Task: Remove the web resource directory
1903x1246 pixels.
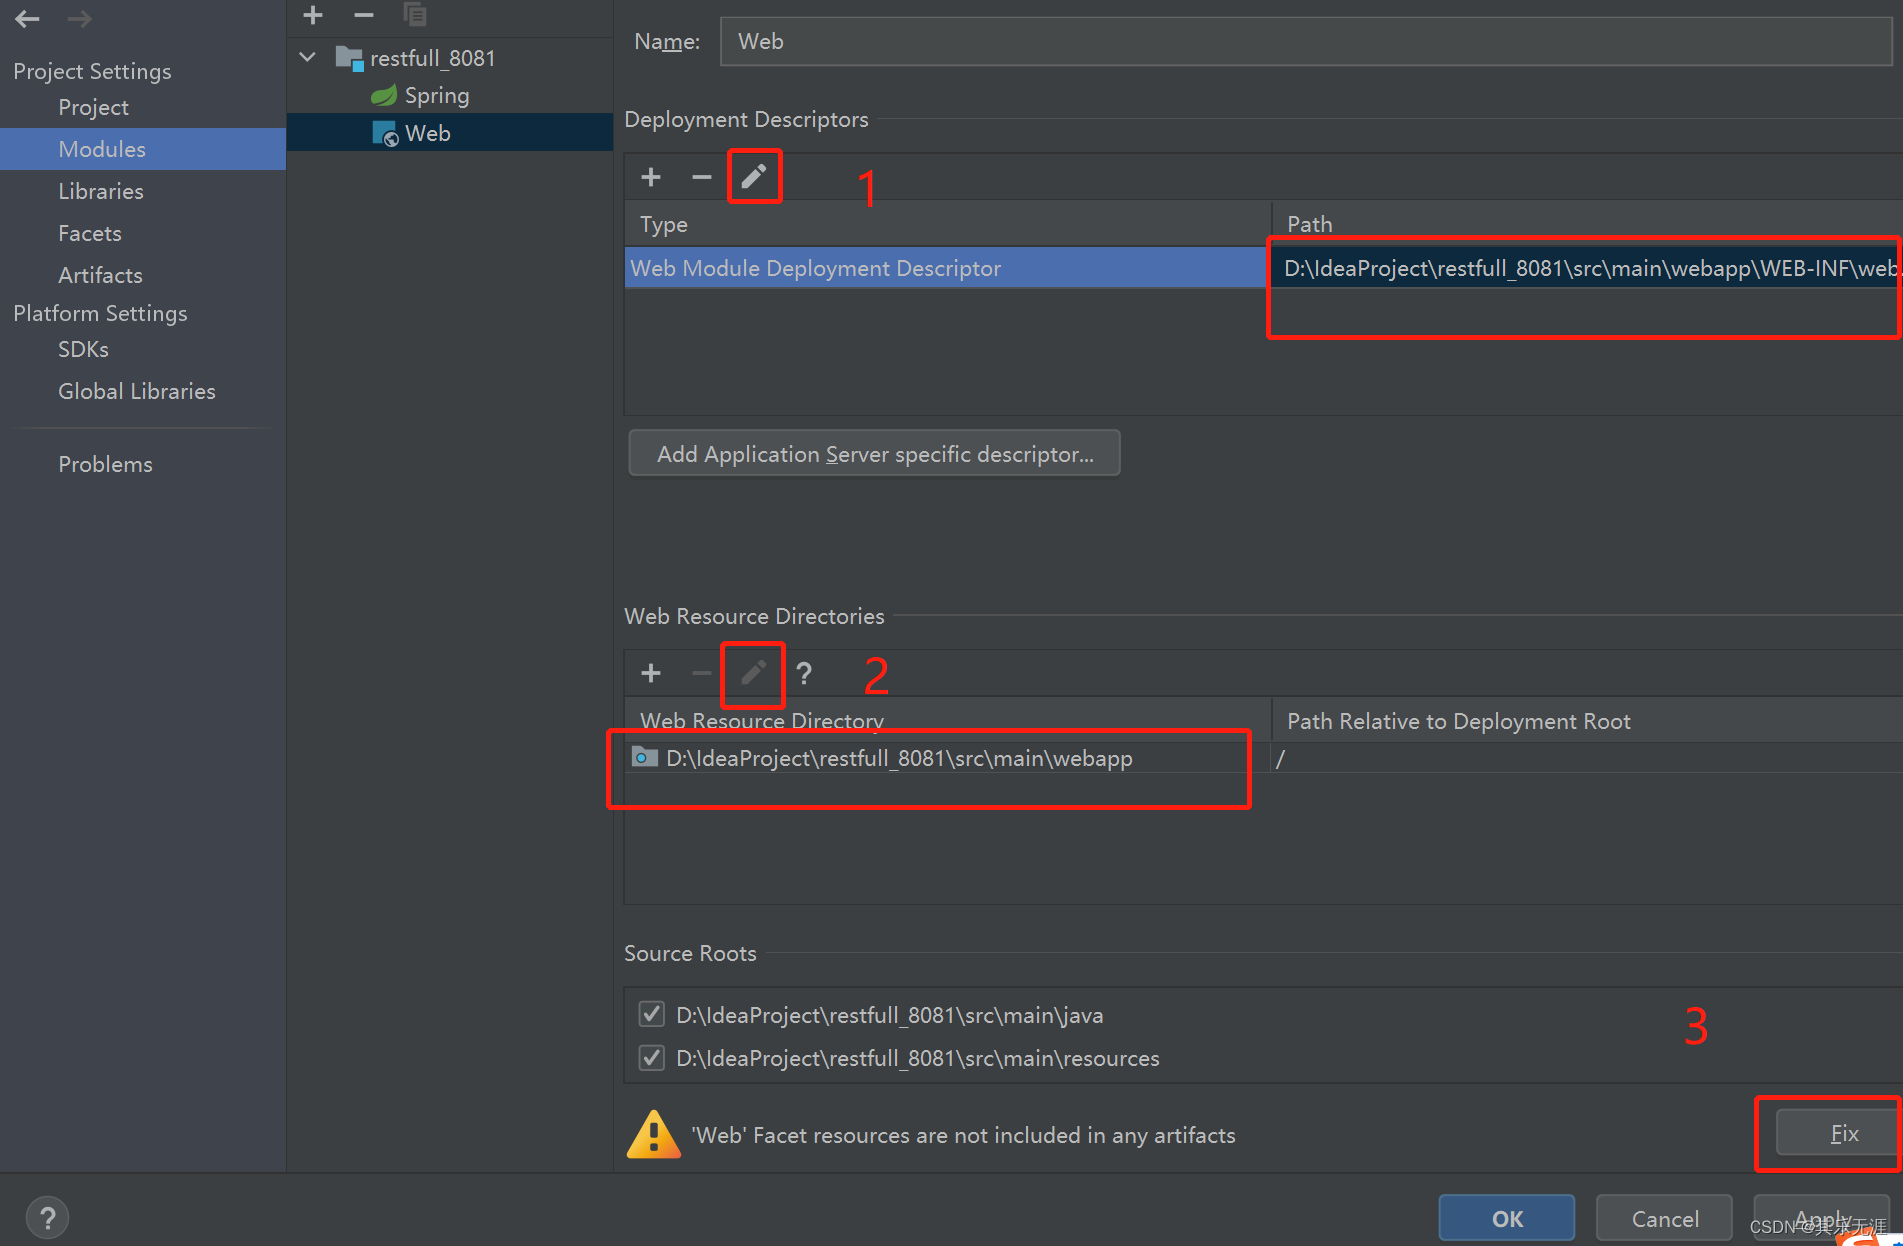Action: point(702,673)
